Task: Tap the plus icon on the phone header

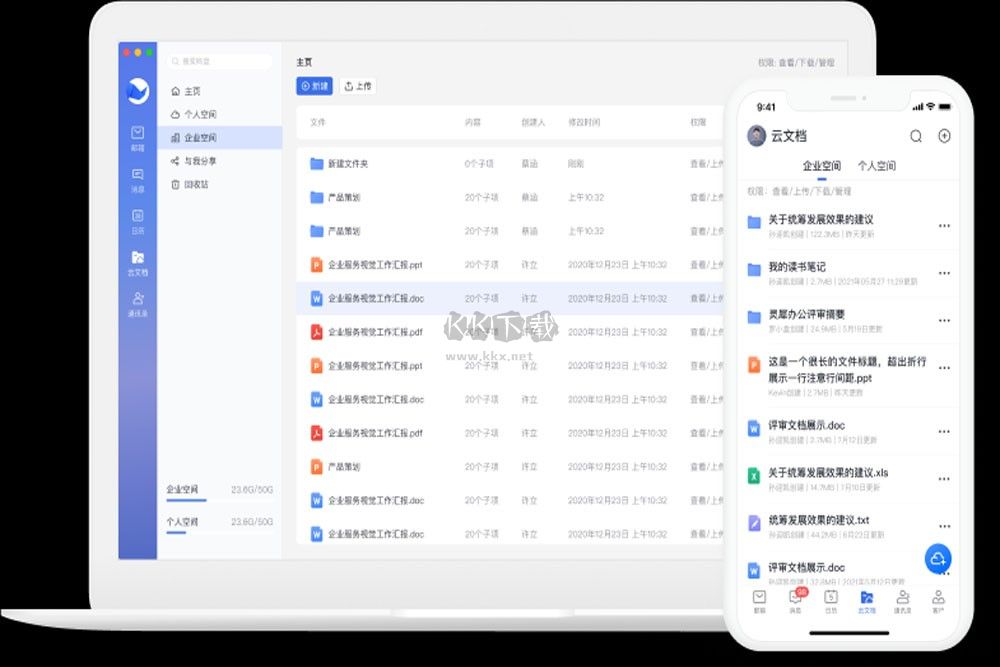Action: [944, 136]
